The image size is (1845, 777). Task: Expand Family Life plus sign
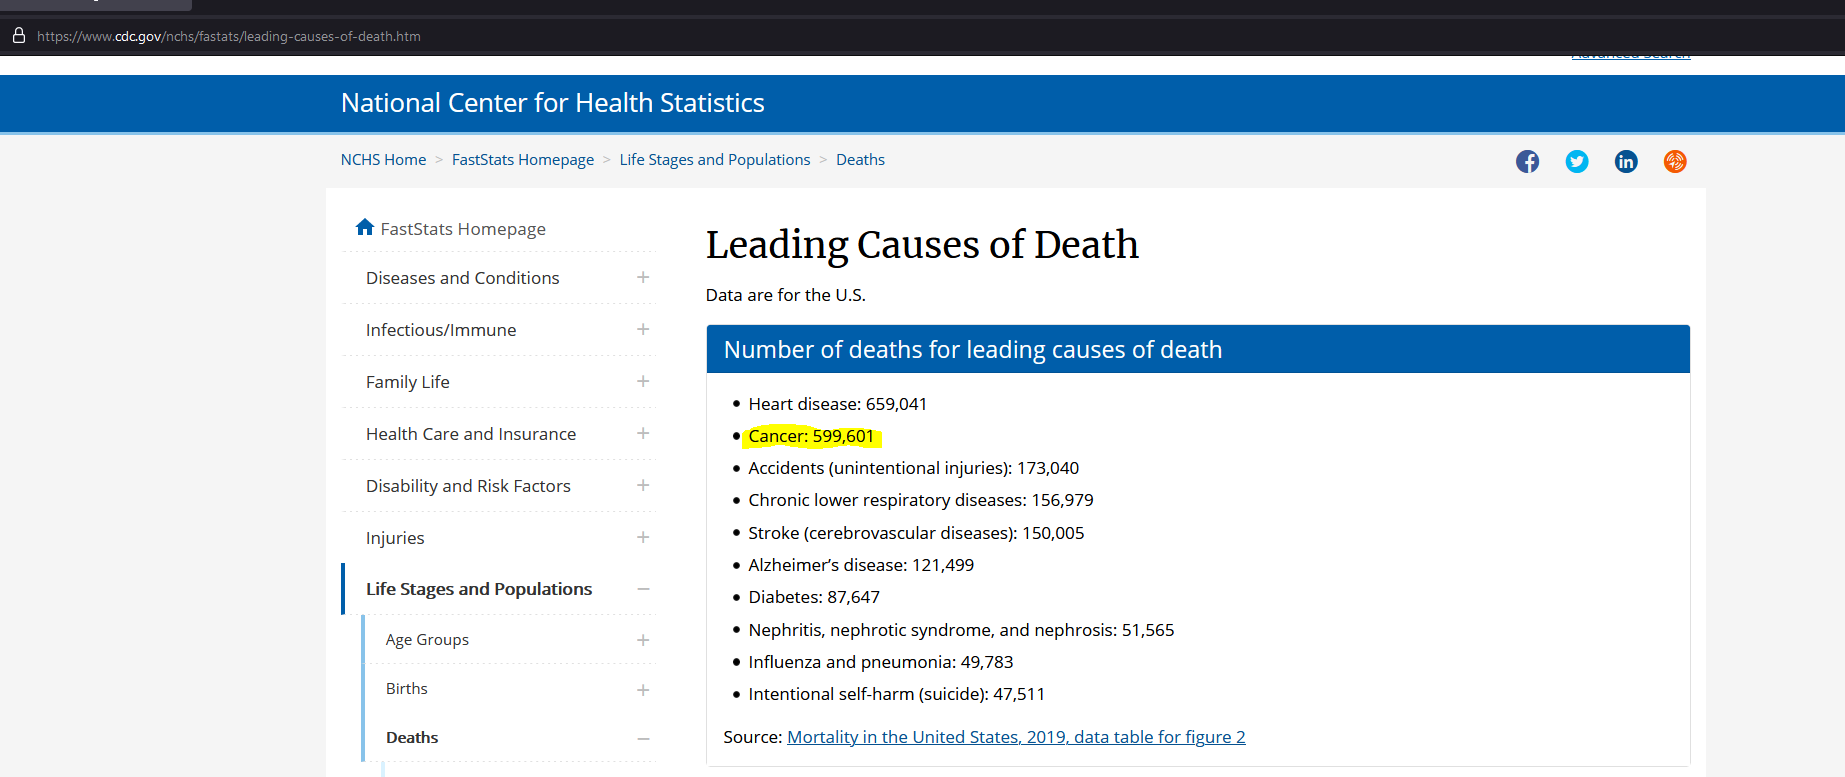pyautogui.click(x=643, y=381)
